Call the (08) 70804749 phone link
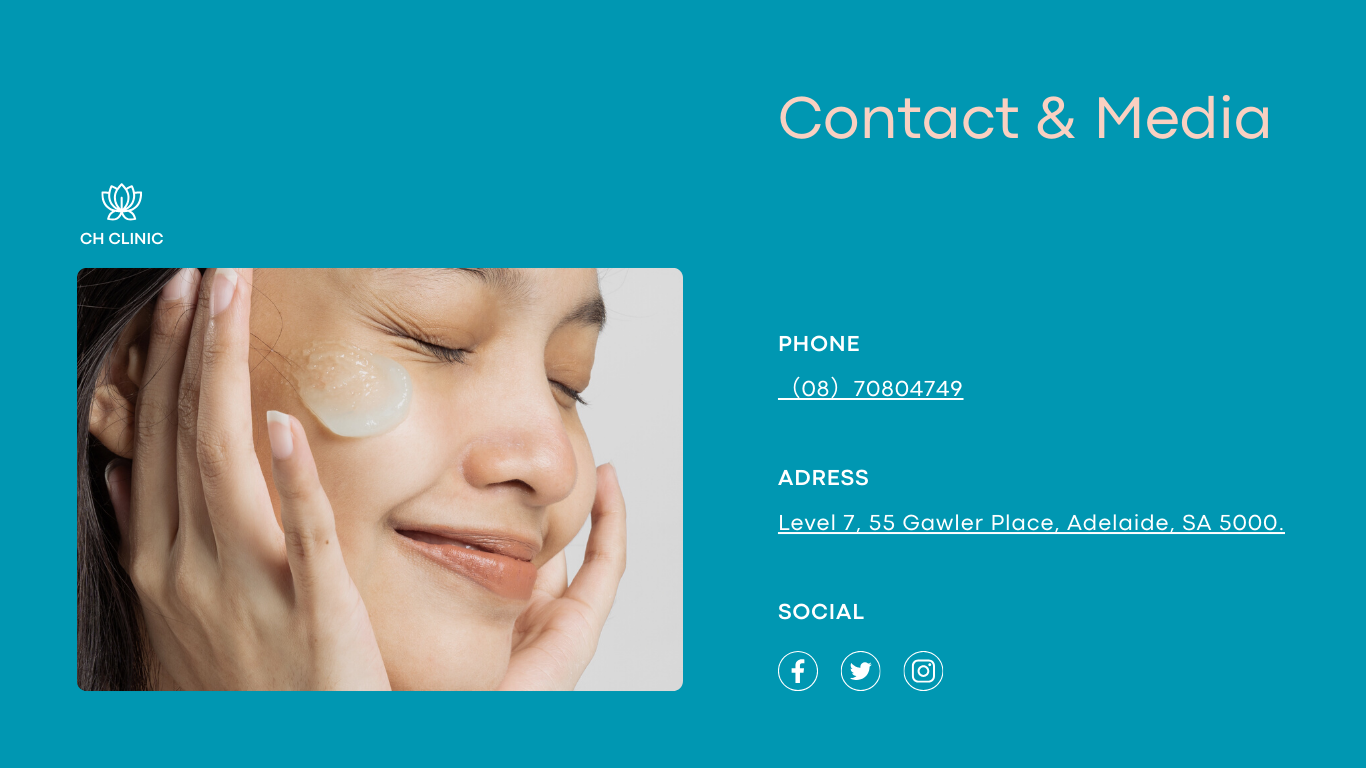The width and height of the screenshot is (1366, 768). pyautogui.click(x=871, y=389)
